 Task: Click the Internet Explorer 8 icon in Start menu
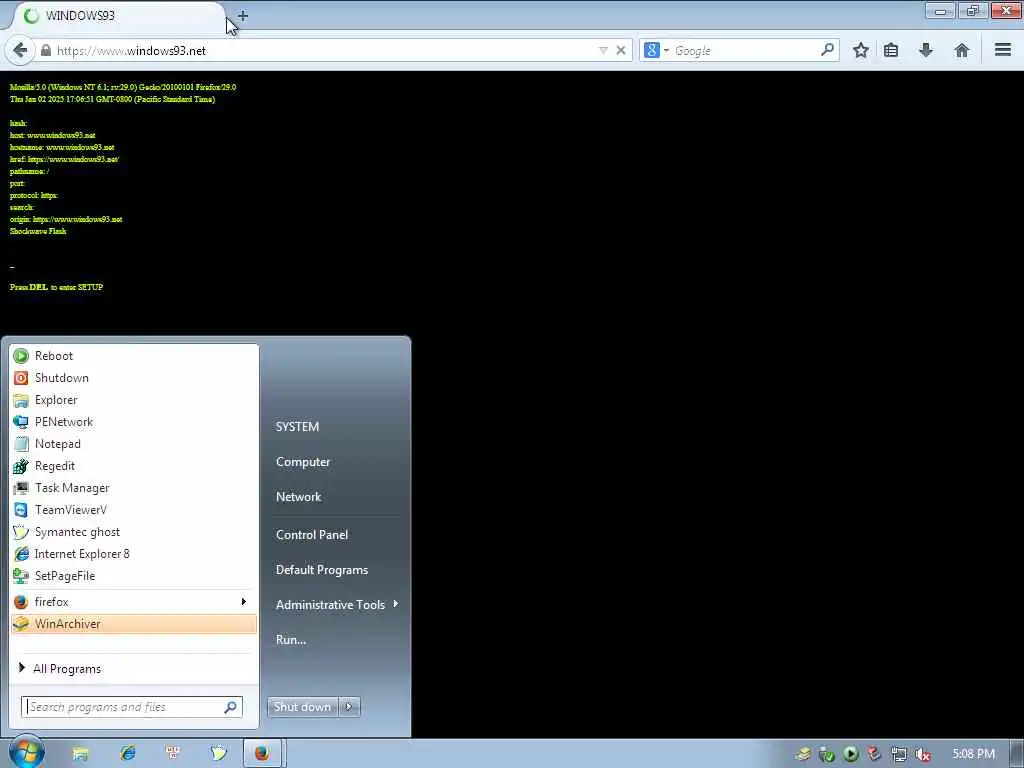click(21, 554)
